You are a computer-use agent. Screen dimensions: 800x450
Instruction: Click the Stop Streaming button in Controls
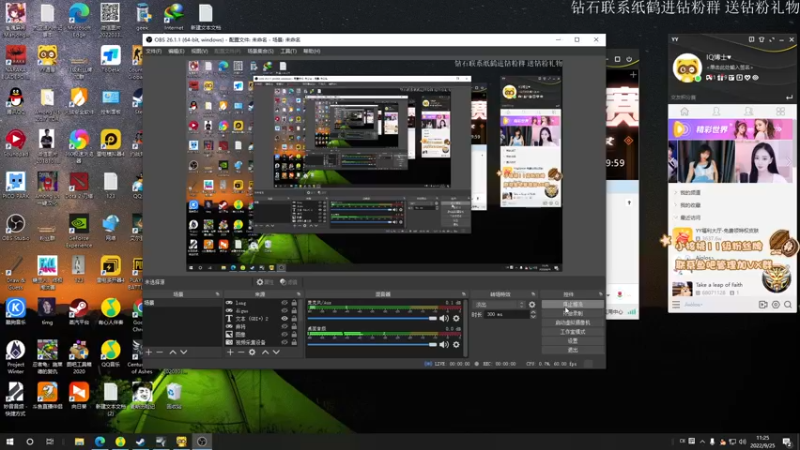coord(572,304)
